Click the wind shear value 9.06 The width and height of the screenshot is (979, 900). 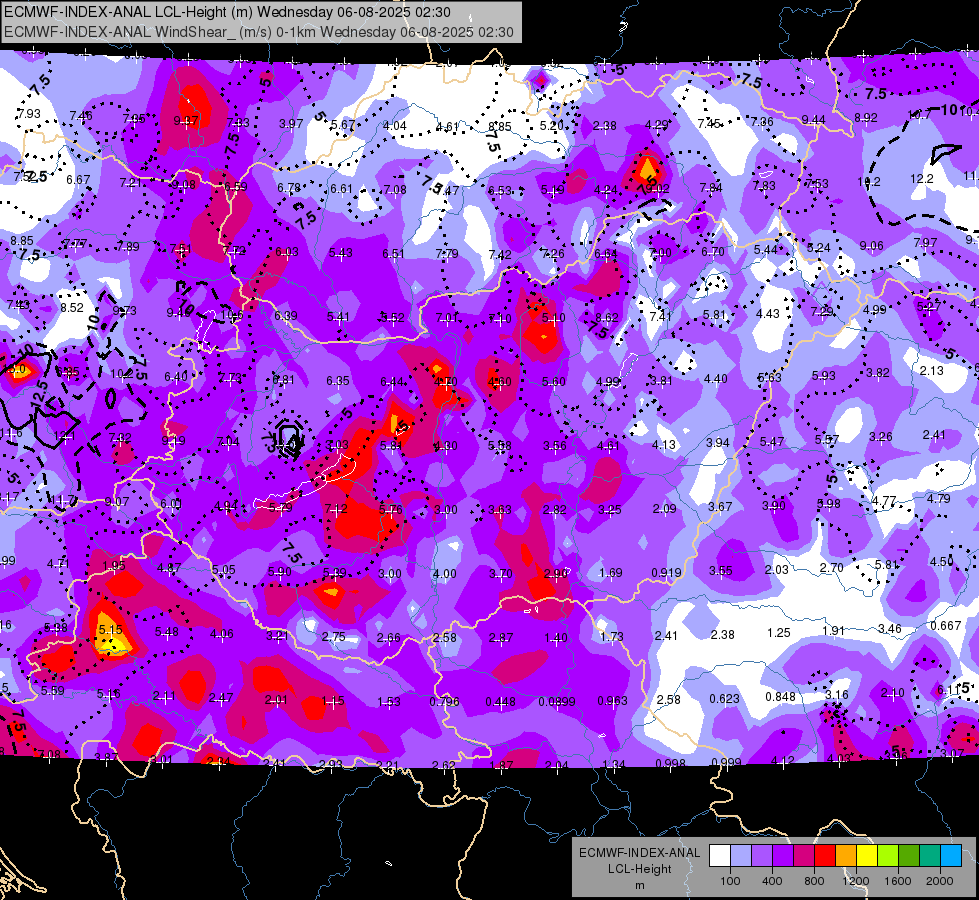(871, 246)
